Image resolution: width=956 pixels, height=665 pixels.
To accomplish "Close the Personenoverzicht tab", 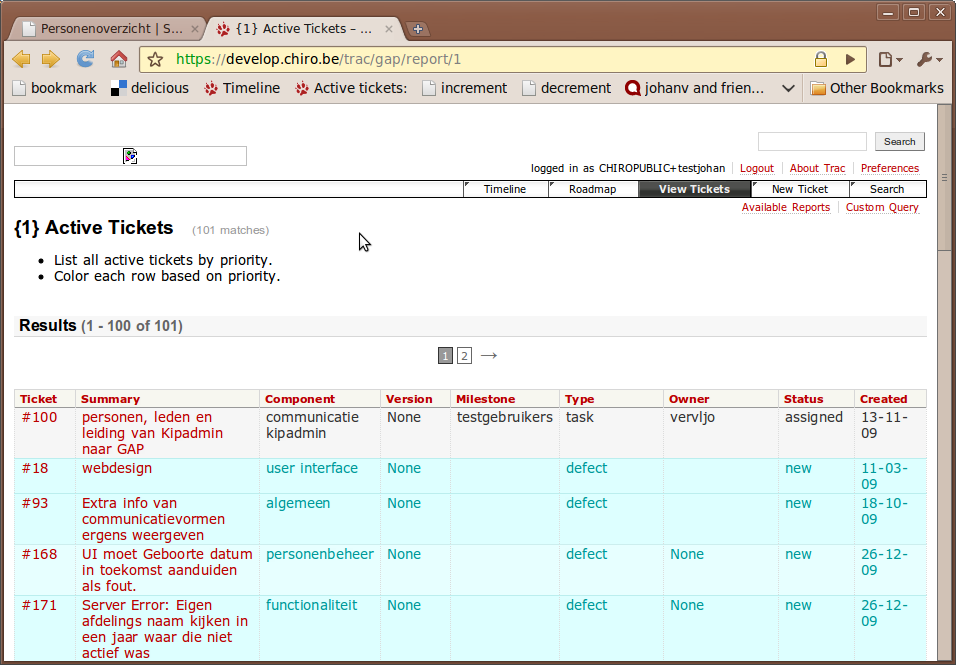I will point(194,29).
